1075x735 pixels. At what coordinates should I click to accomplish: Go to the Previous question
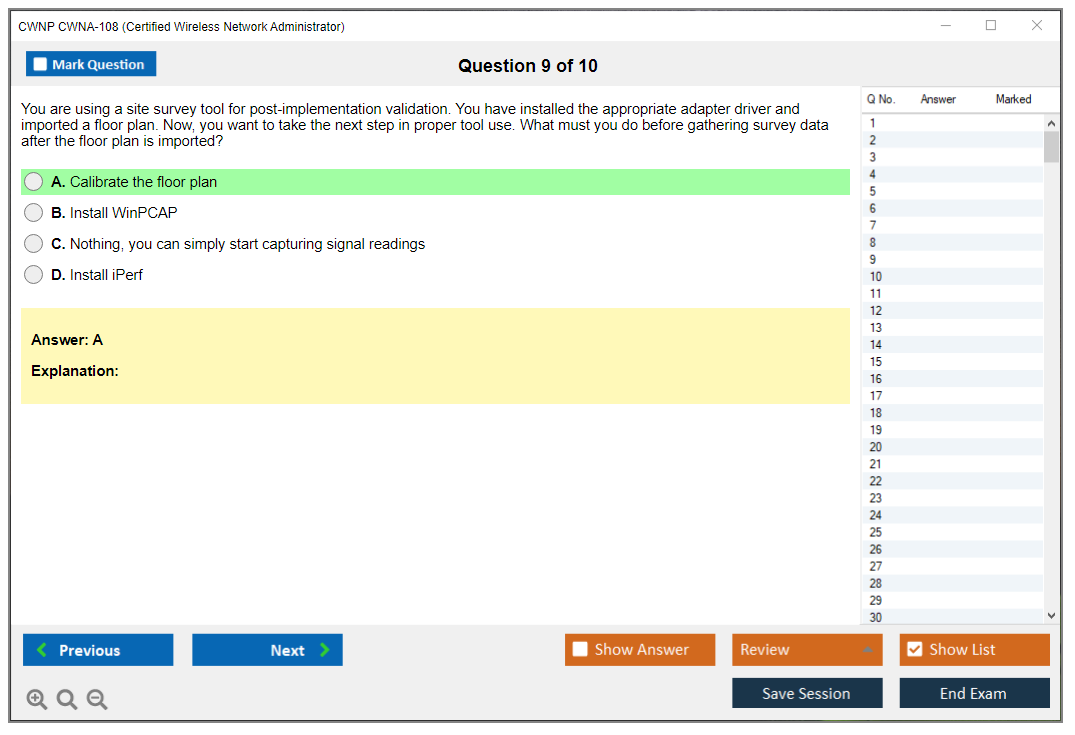coord(98,650)
